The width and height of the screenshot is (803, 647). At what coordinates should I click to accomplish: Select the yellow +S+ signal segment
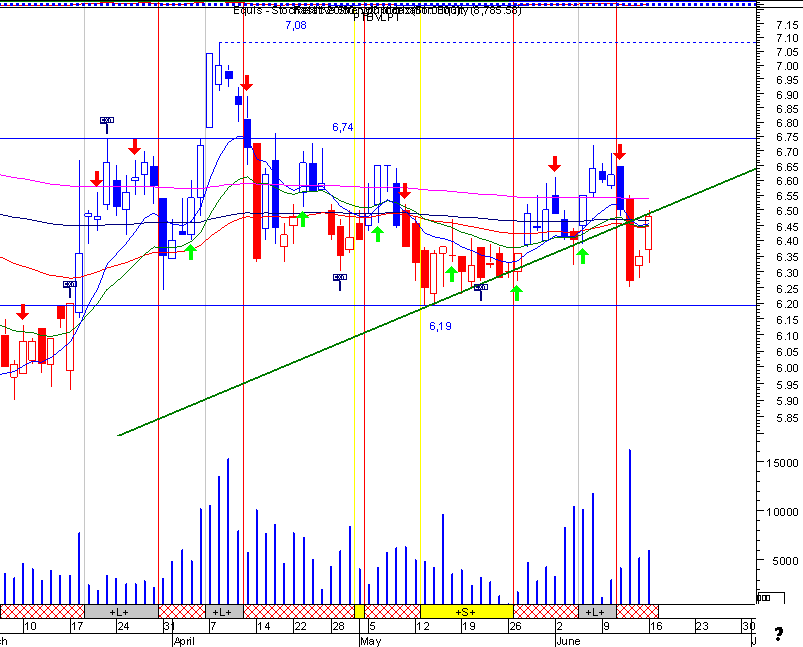click(x=467, y=612)
